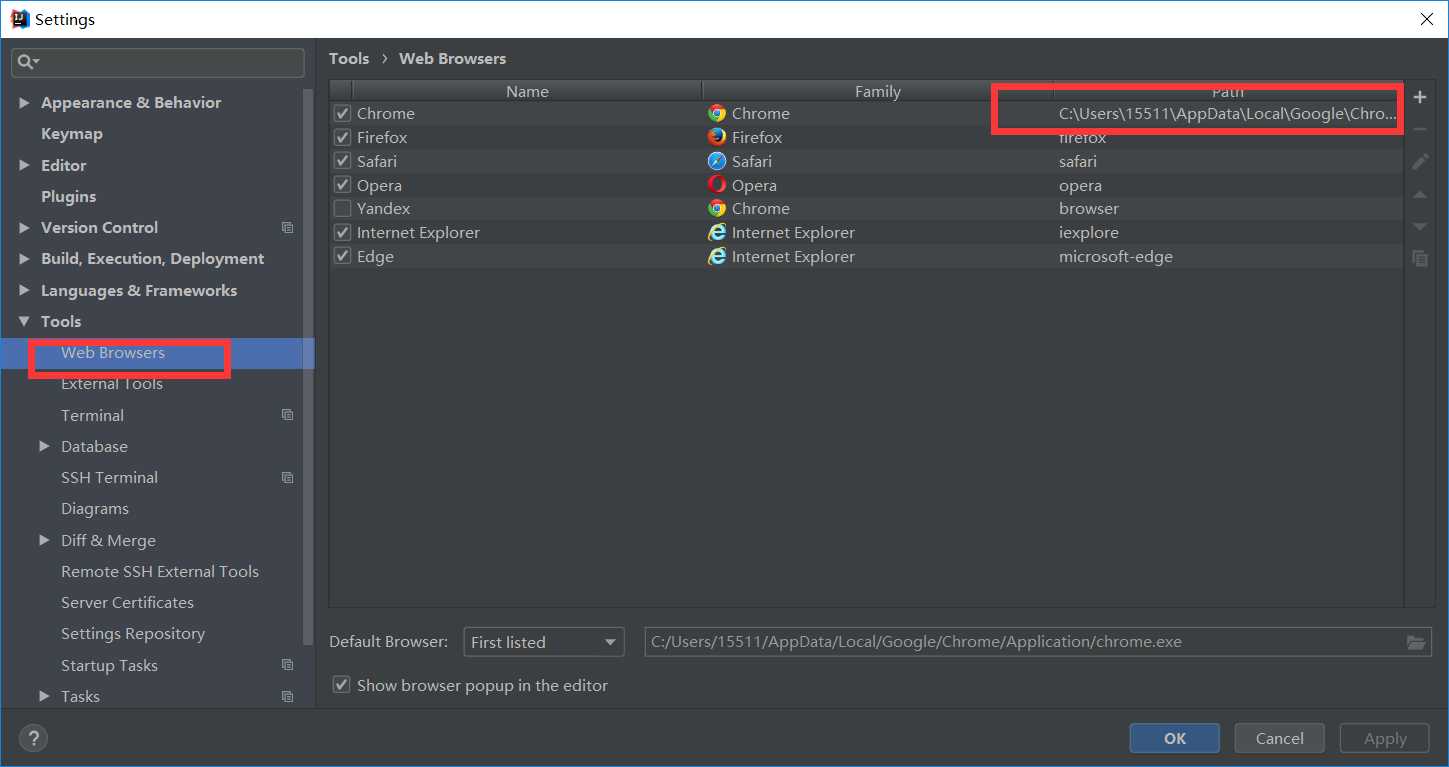Open the help question mark icon
The height and width of the screenshot is (767, 1449).
coord(33,739)
